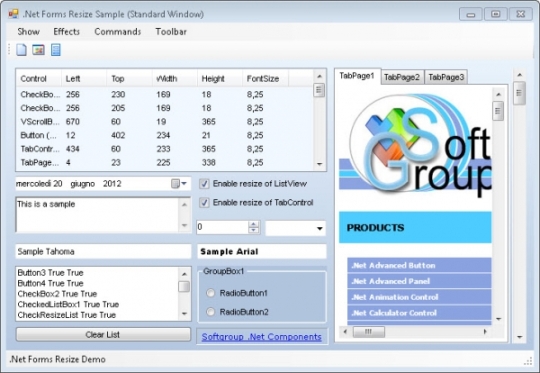Click the listbox scroll down arrow
The width and height of the screenshot is (540, 373).
point(184,314)
